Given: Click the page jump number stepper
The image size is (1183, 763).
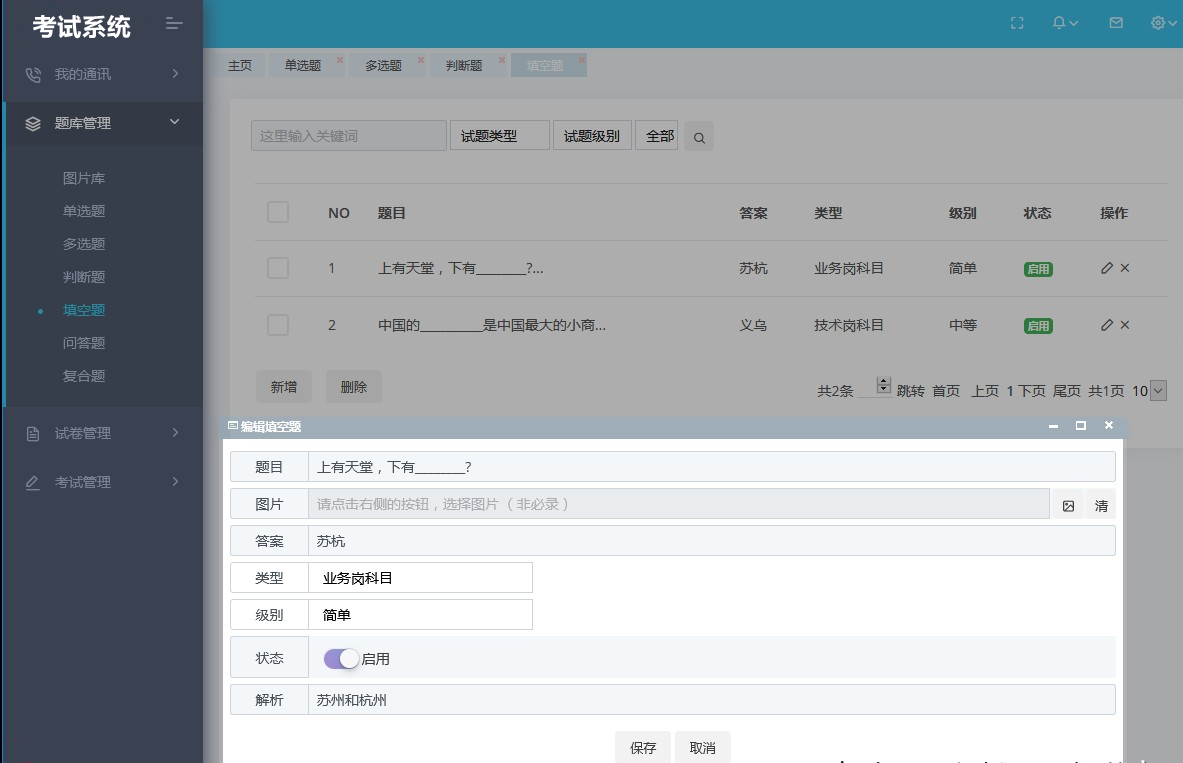Looking at the screenshot, I should [883, 385].
